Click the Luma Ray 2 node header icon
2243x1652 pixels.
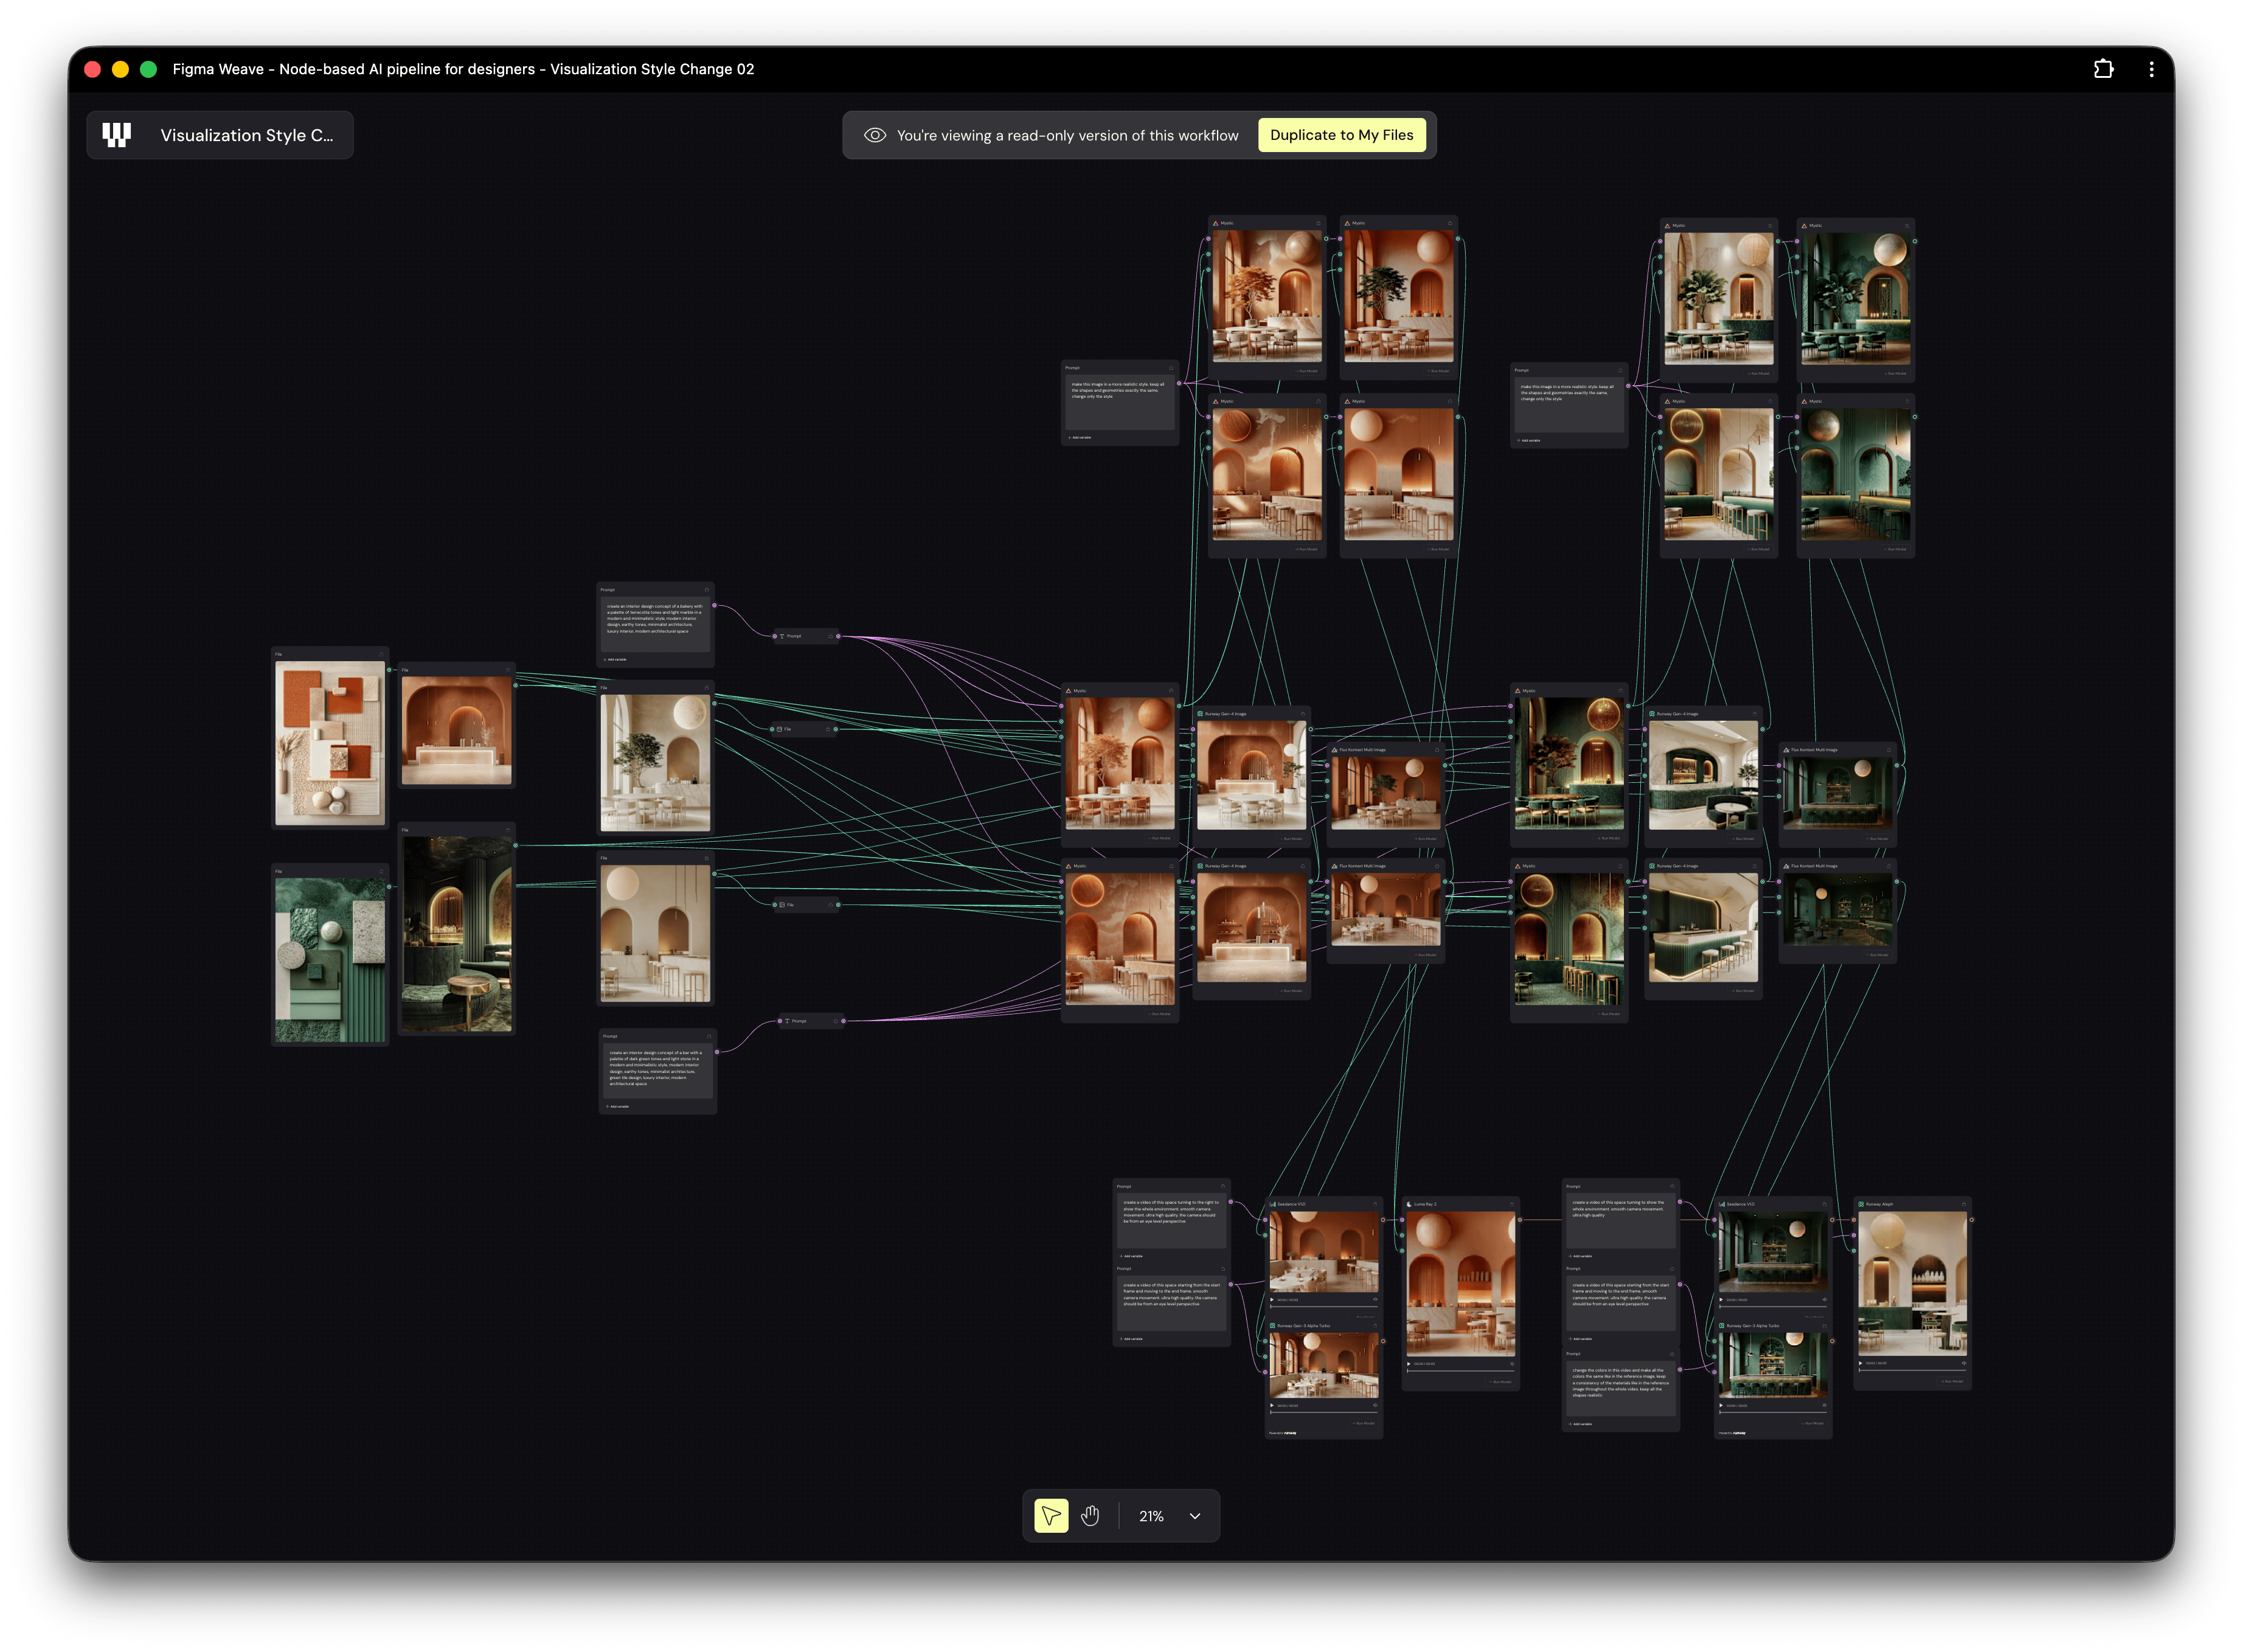1410,1204
